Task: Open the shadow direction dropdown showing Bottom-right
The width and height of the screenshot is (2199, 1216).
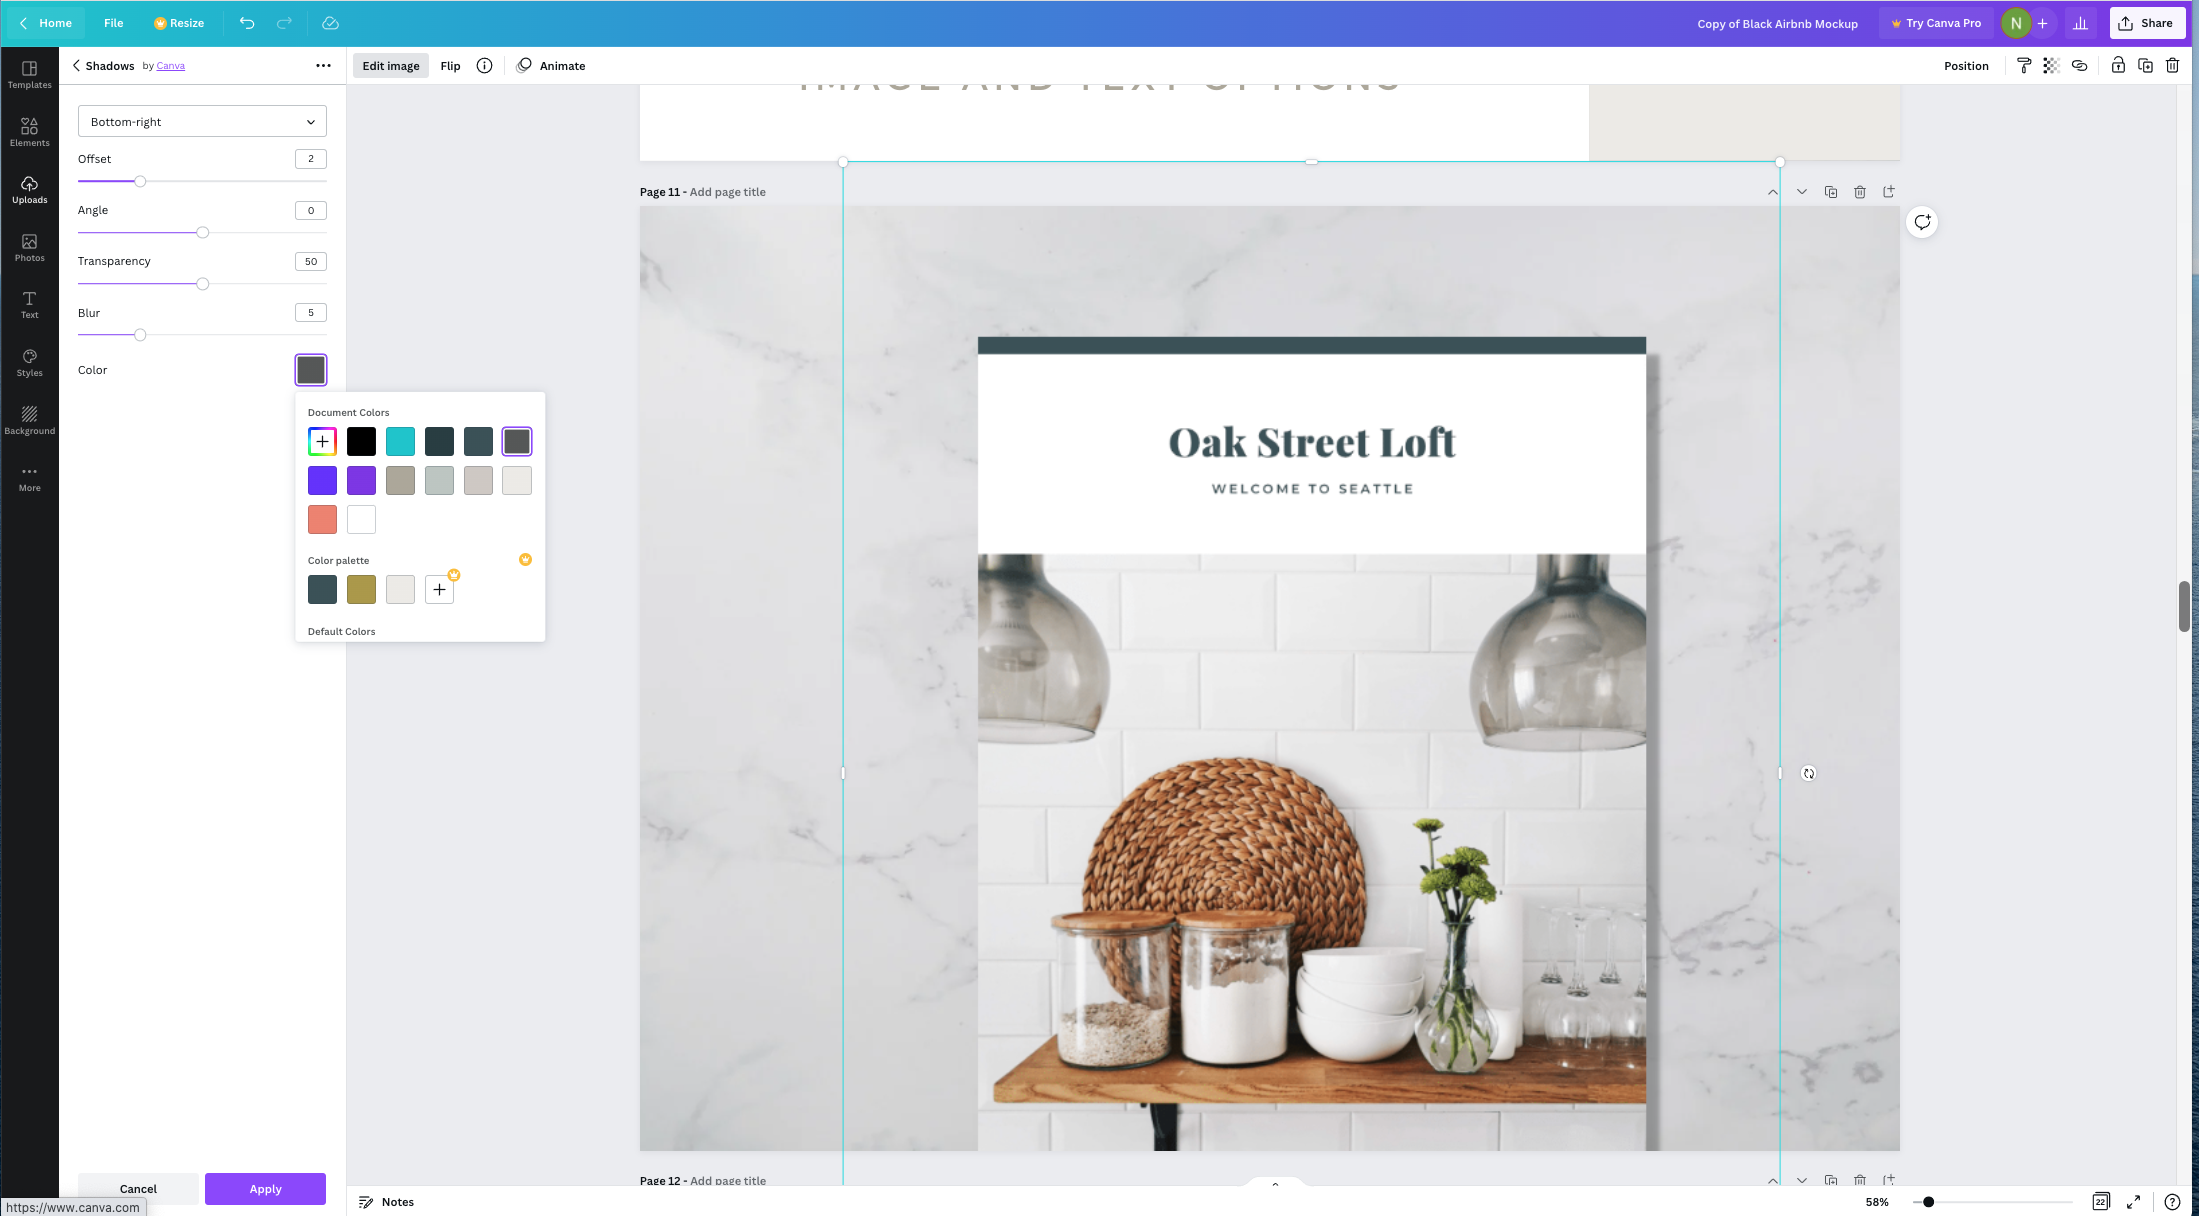Action: click(x=202, y=121)
